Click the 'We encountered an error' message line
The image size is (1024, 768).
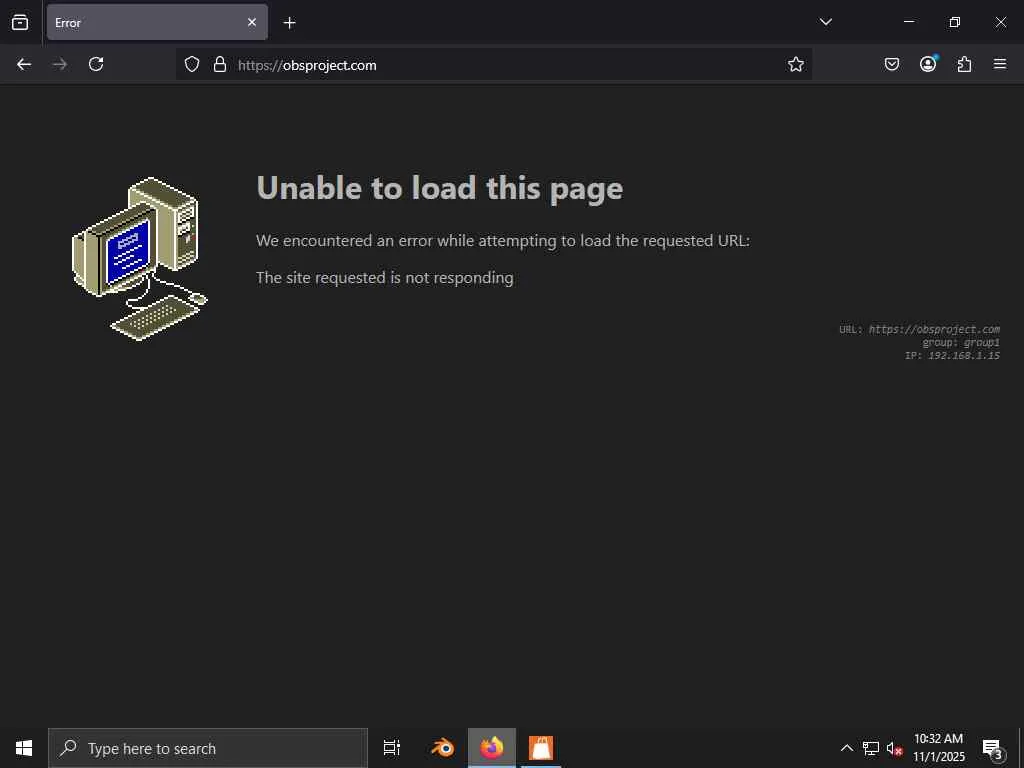tap(503, 241)
